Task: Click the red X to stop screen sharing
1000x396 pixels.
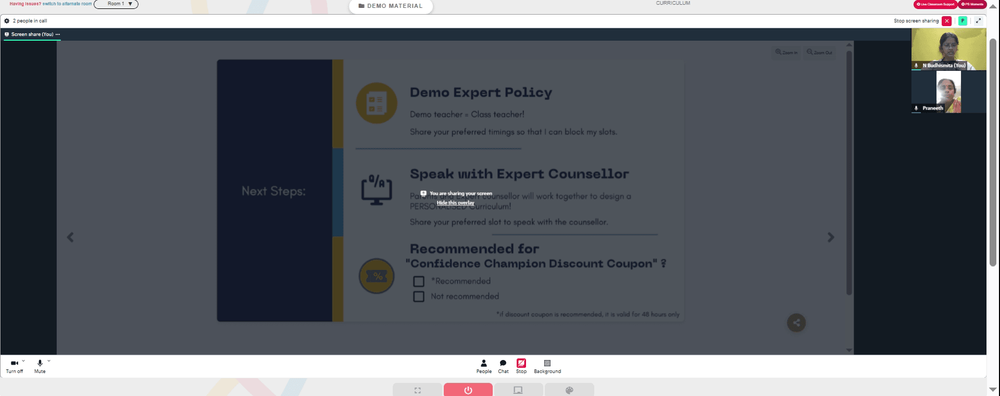Action: [946, 21]
